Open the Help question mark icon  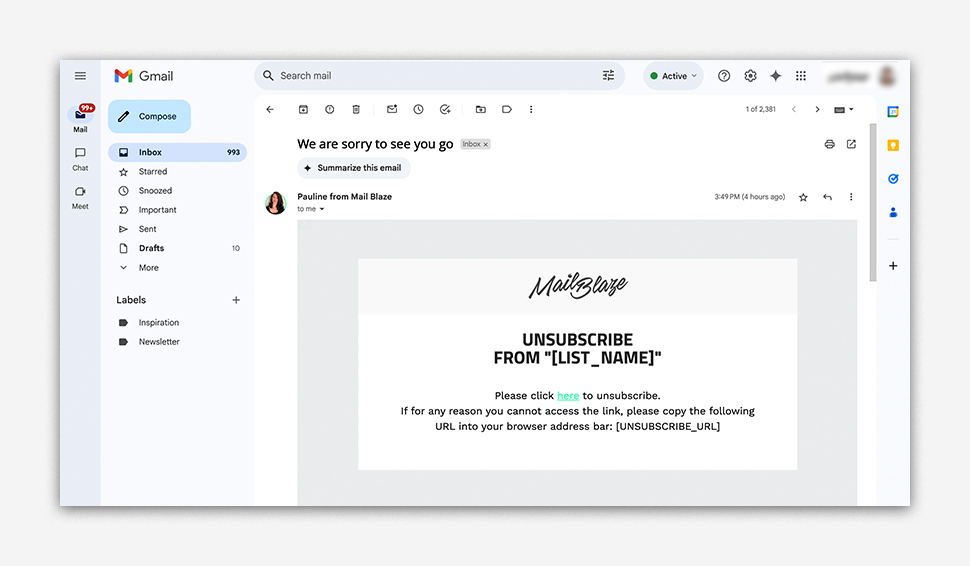pyautogui.click(x=724, y=76)
